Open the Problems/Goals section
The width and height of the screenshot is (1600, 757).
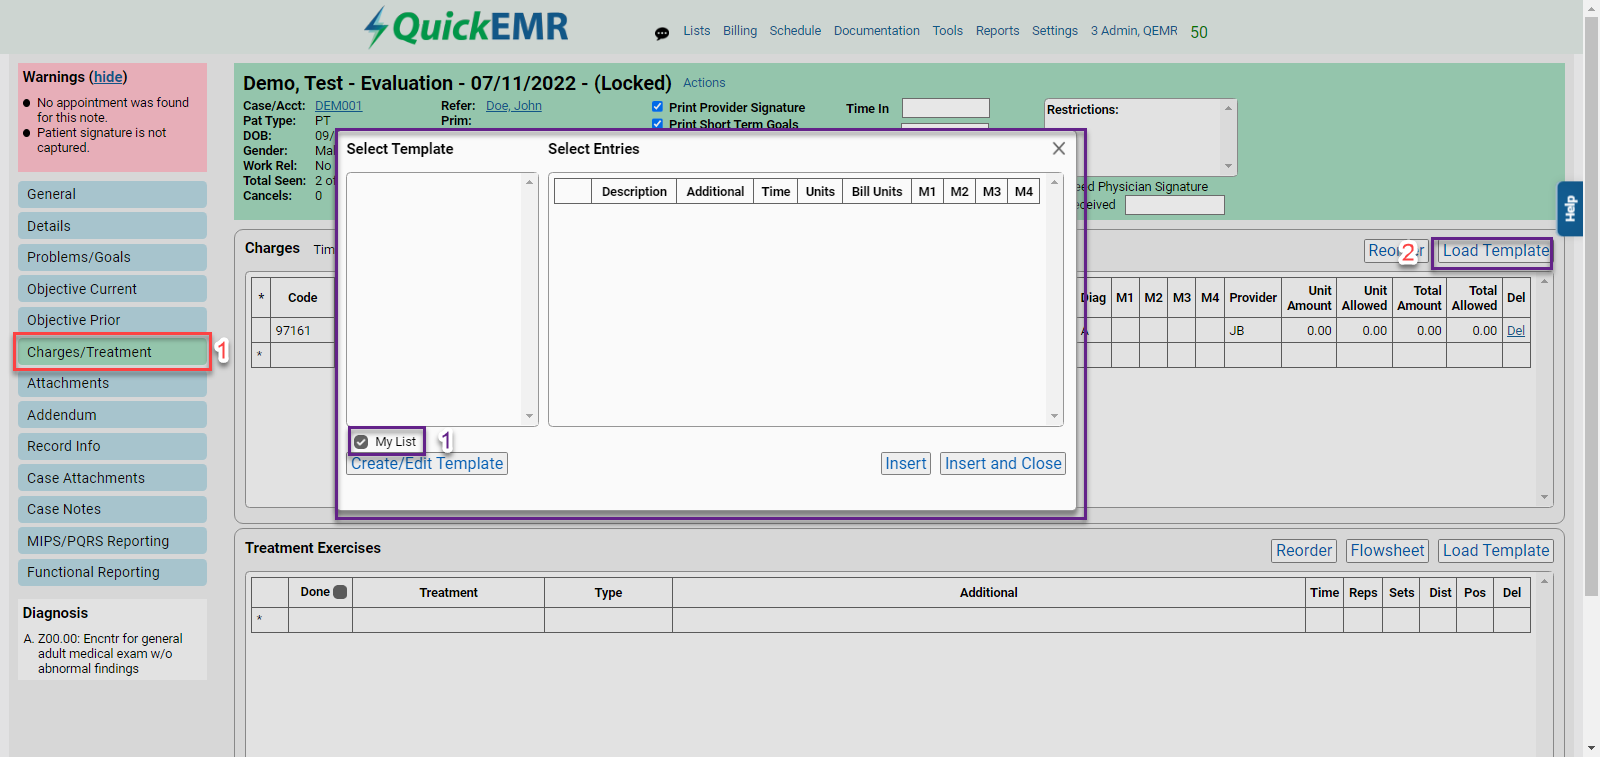(x=112, y=257)
